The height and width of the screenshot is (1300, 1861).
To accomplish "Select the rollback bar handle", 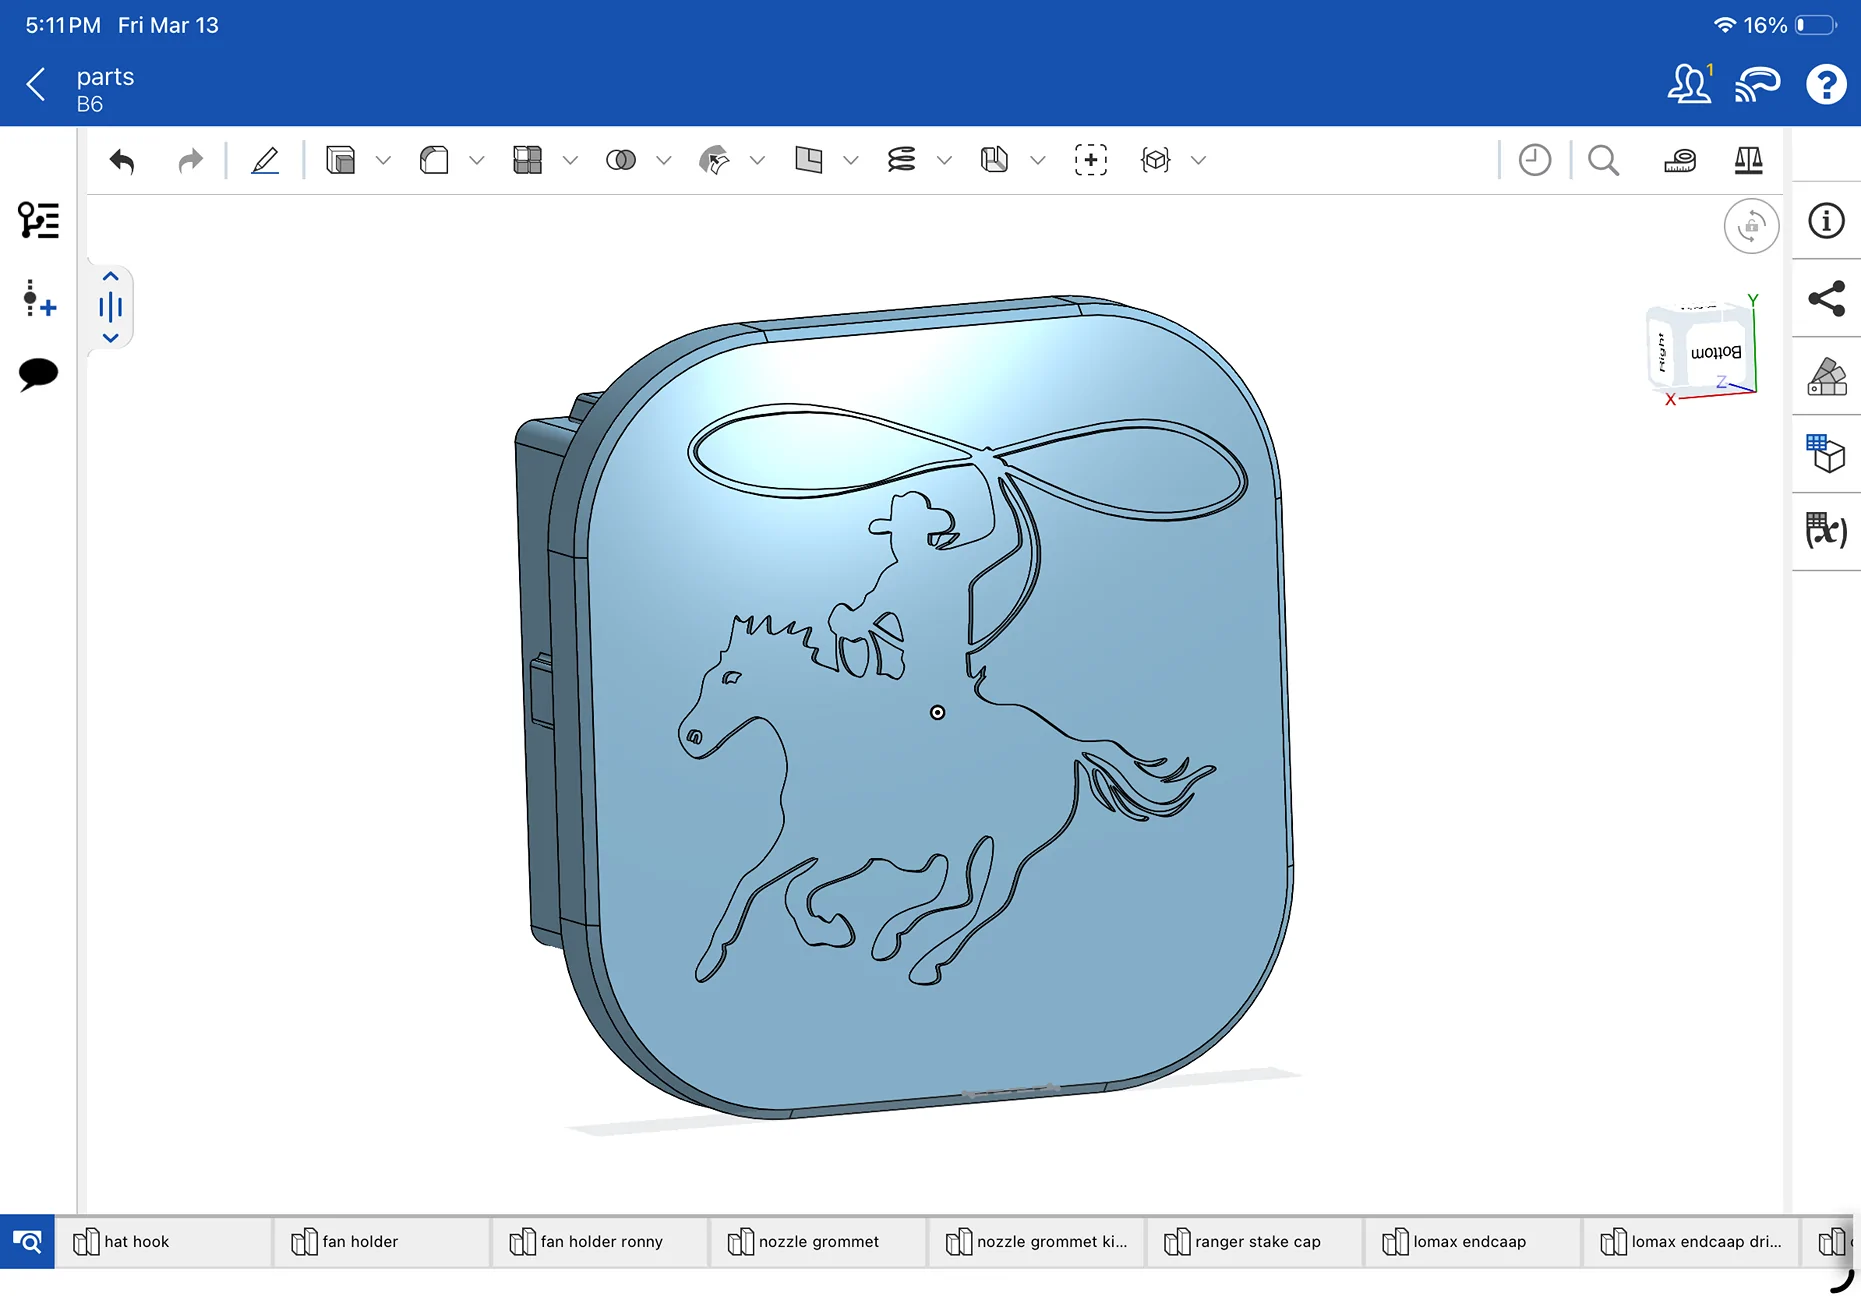I will pos(111,307).
